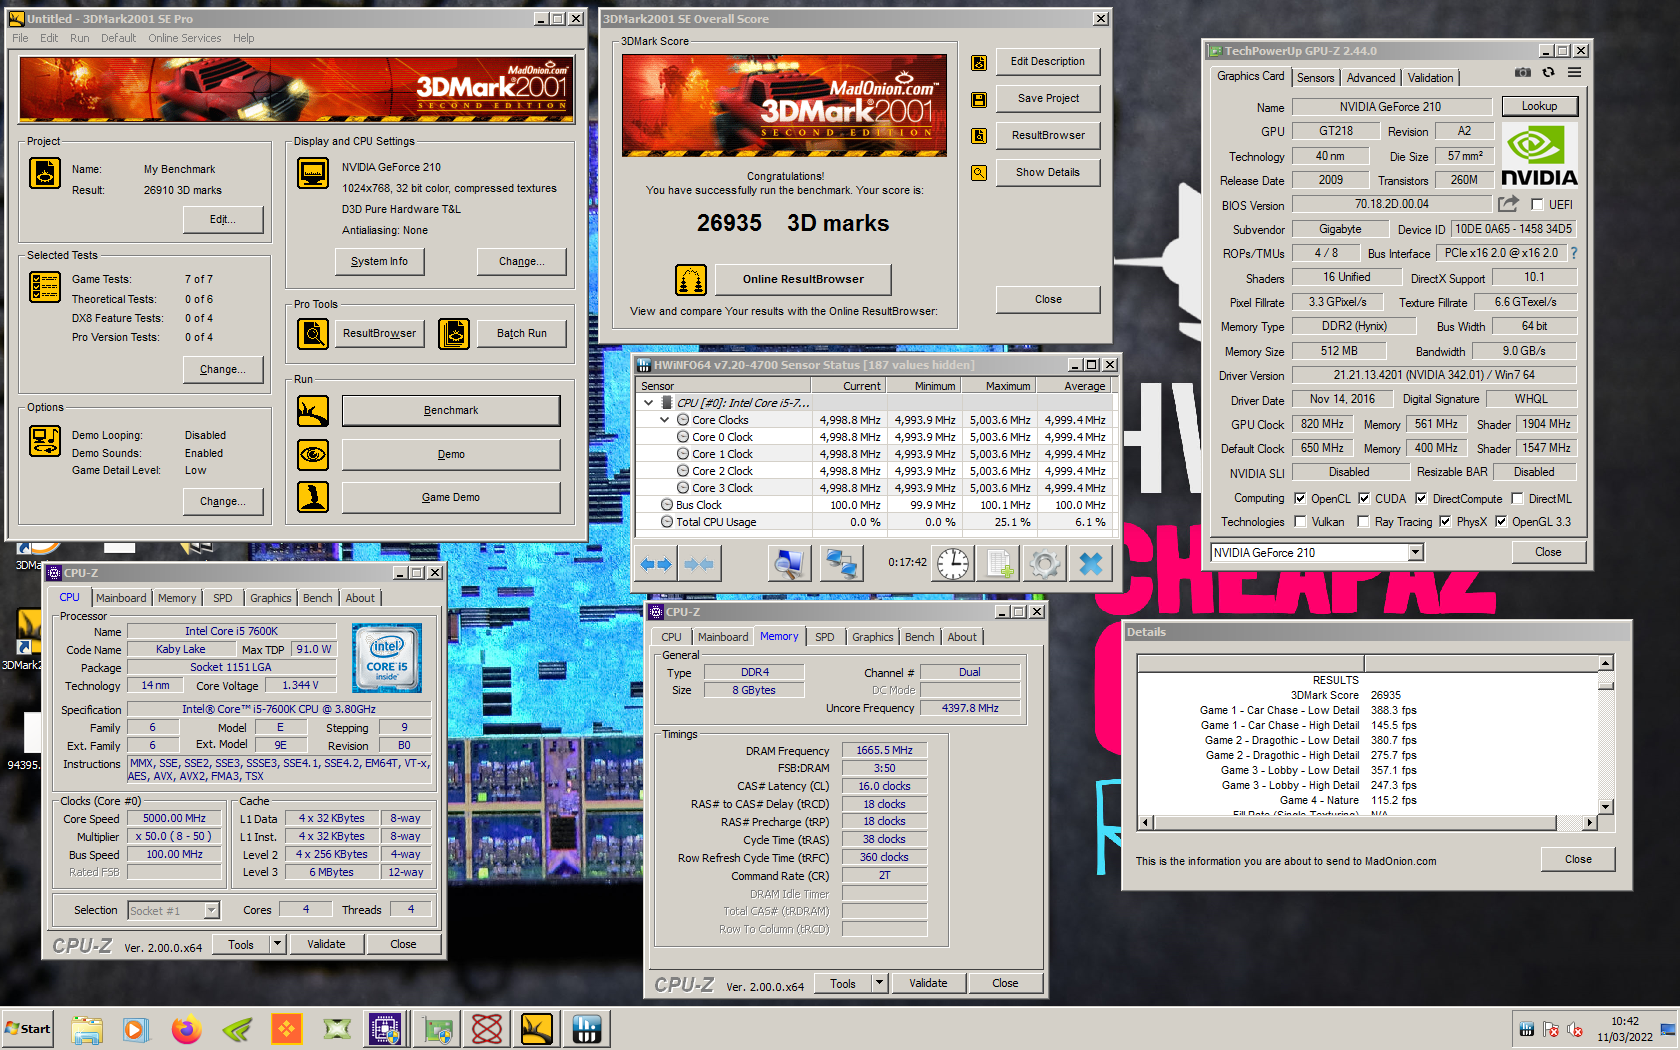Click the GPU-Z refresh icon
Image resolution: width=1680 pixels, height=1050 pixels.
pos(1548,73)
